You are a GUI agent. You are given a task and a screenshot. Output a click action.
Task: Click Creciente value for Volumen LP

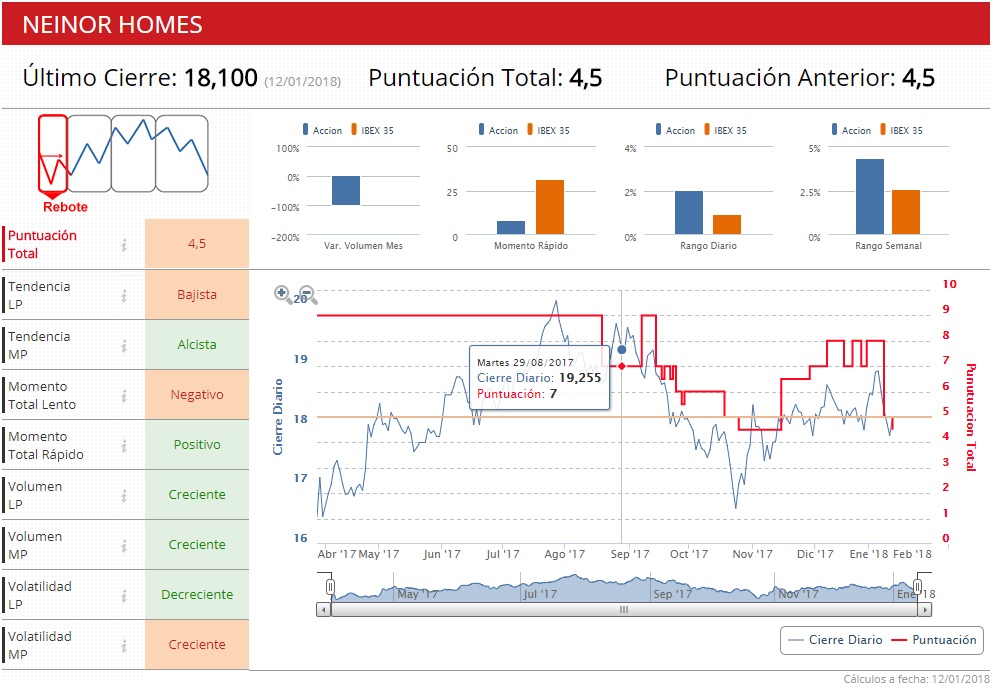(197, 494)
